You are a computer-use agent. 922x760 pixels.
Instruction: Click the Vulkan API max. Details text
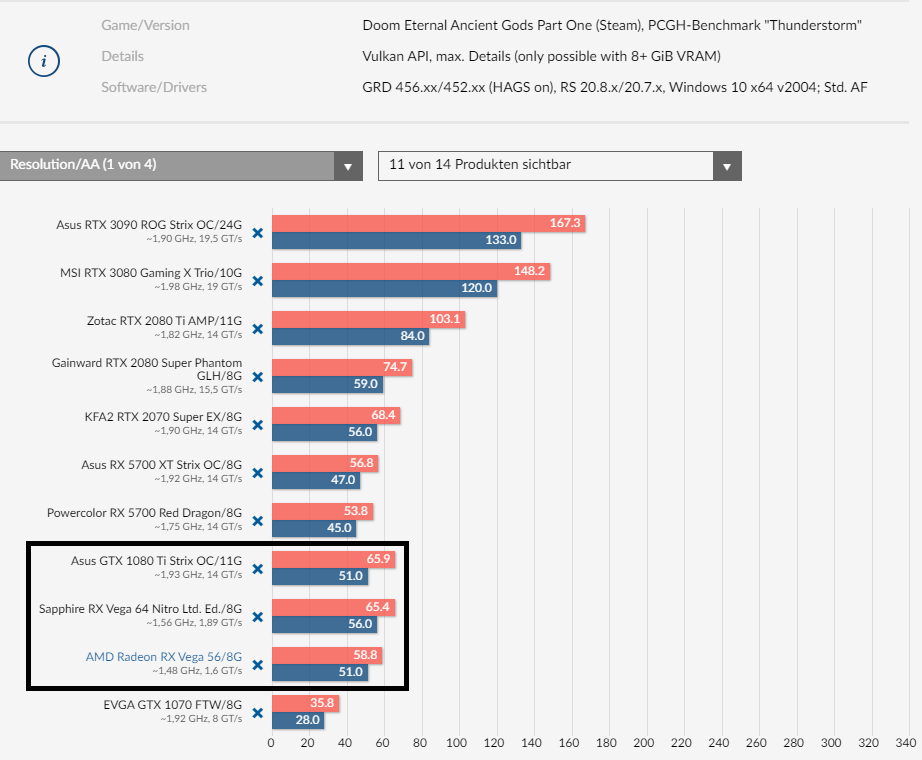click(x=542, y=56)
